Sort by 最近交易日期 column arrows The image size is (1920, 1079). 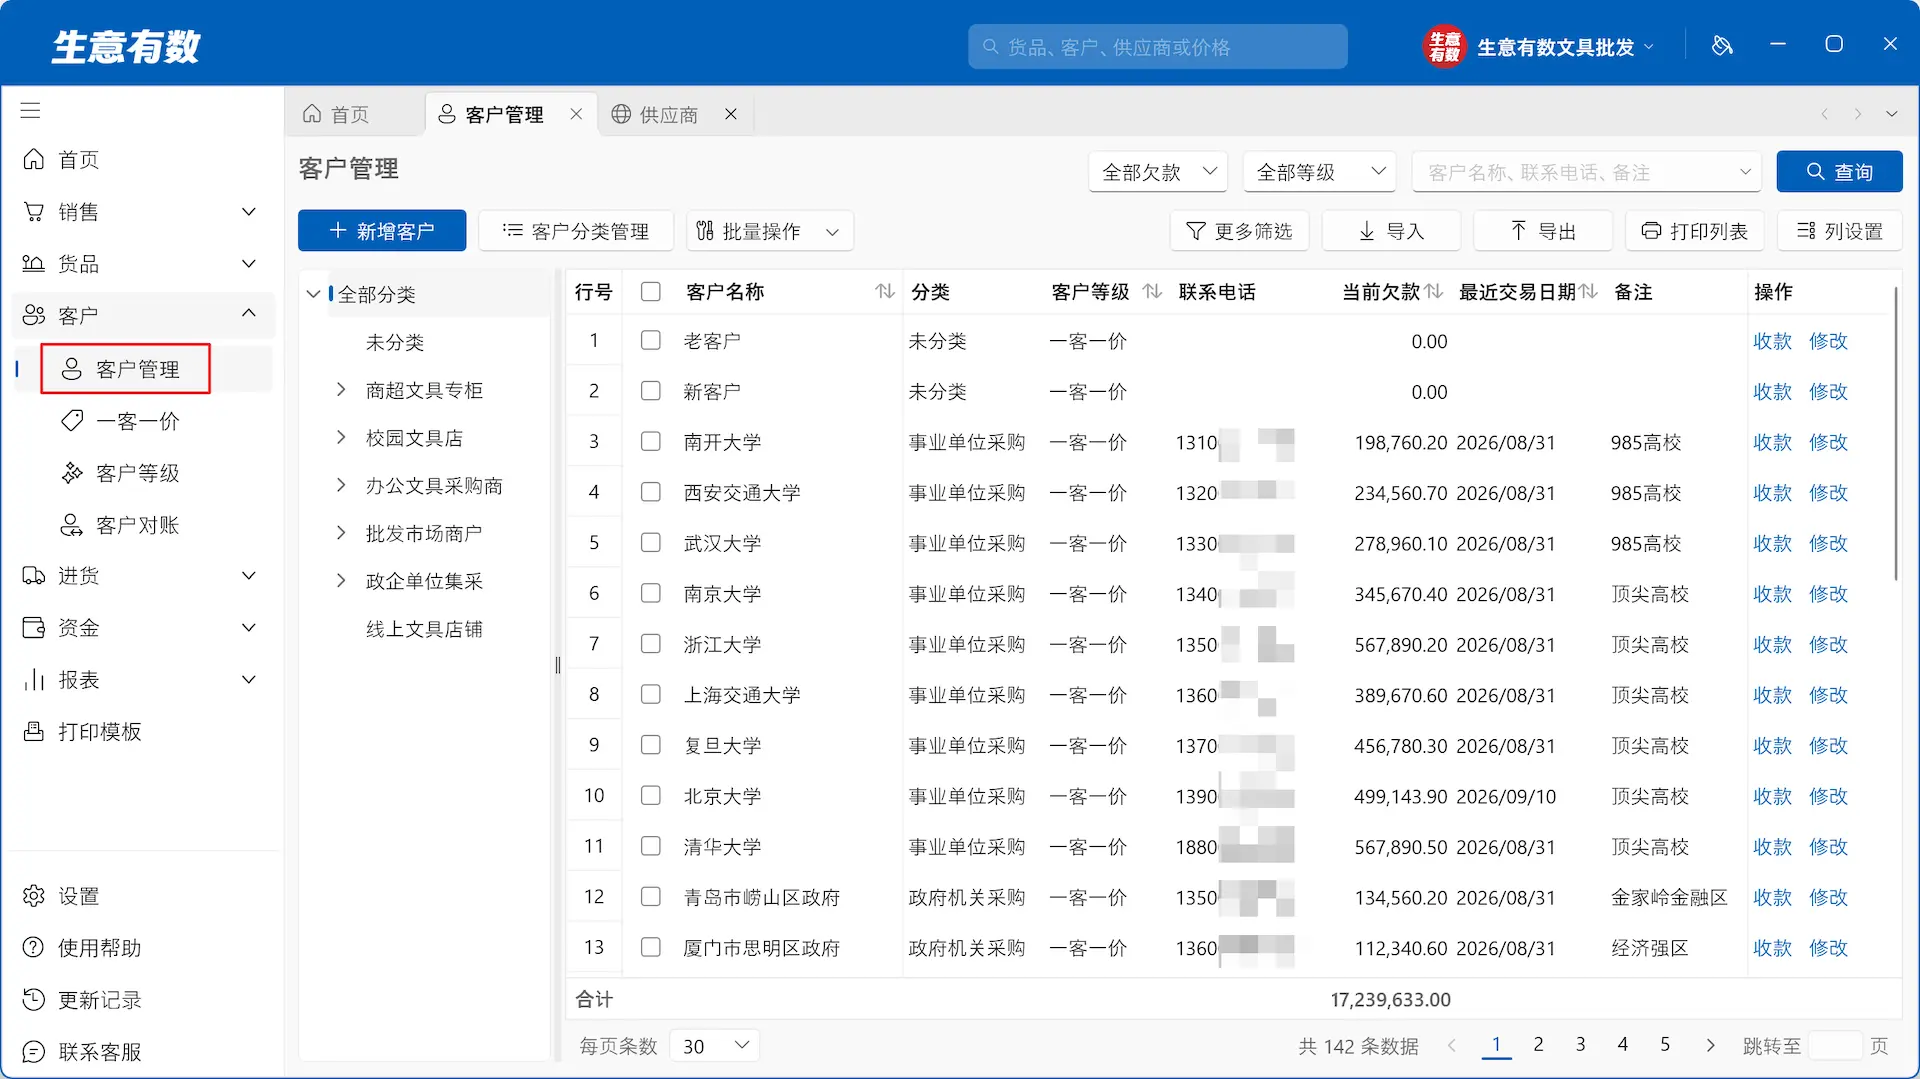(1588, 291)
